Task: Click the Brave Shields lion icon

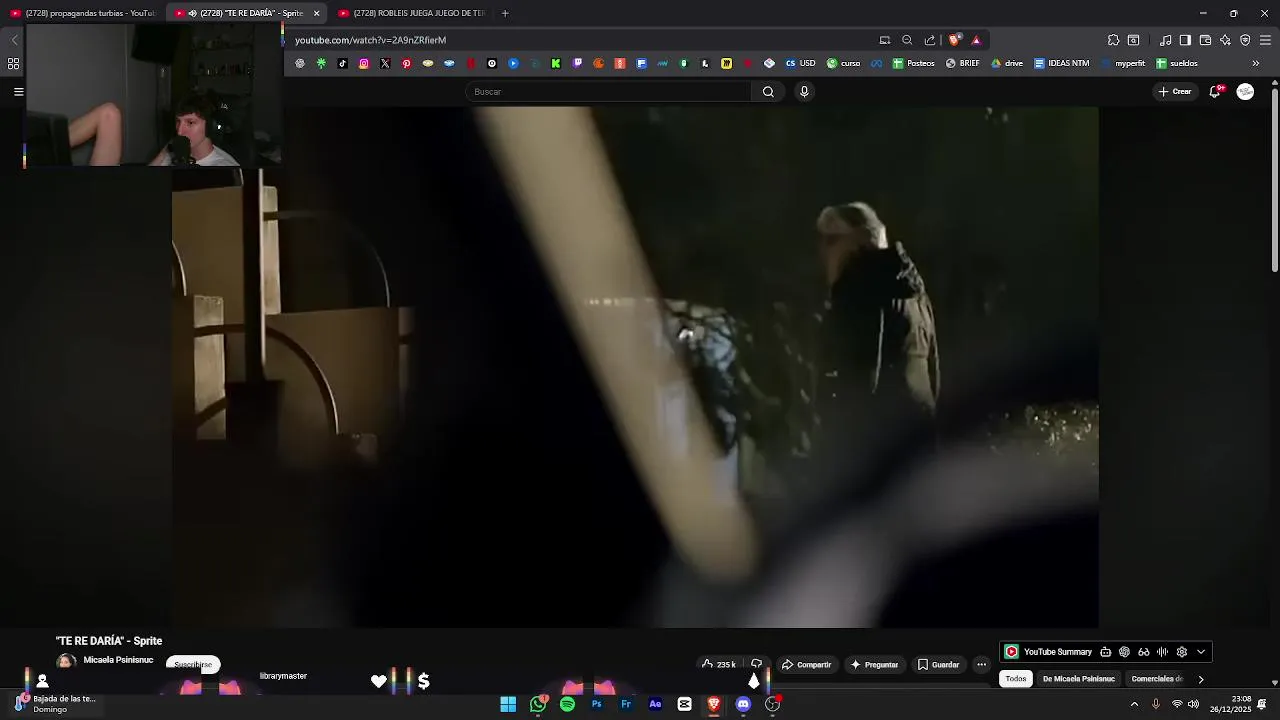Action: 955,40
